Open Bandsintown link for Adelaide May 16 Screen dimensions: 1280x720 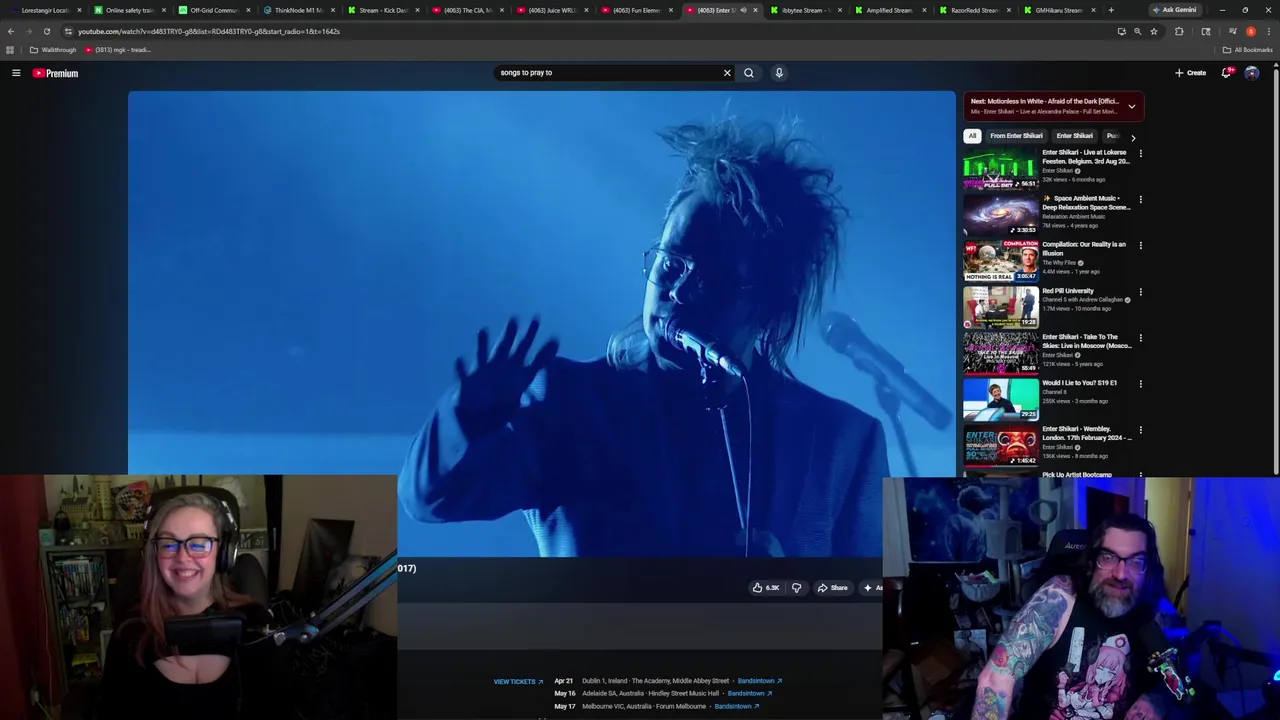[750, 693]
